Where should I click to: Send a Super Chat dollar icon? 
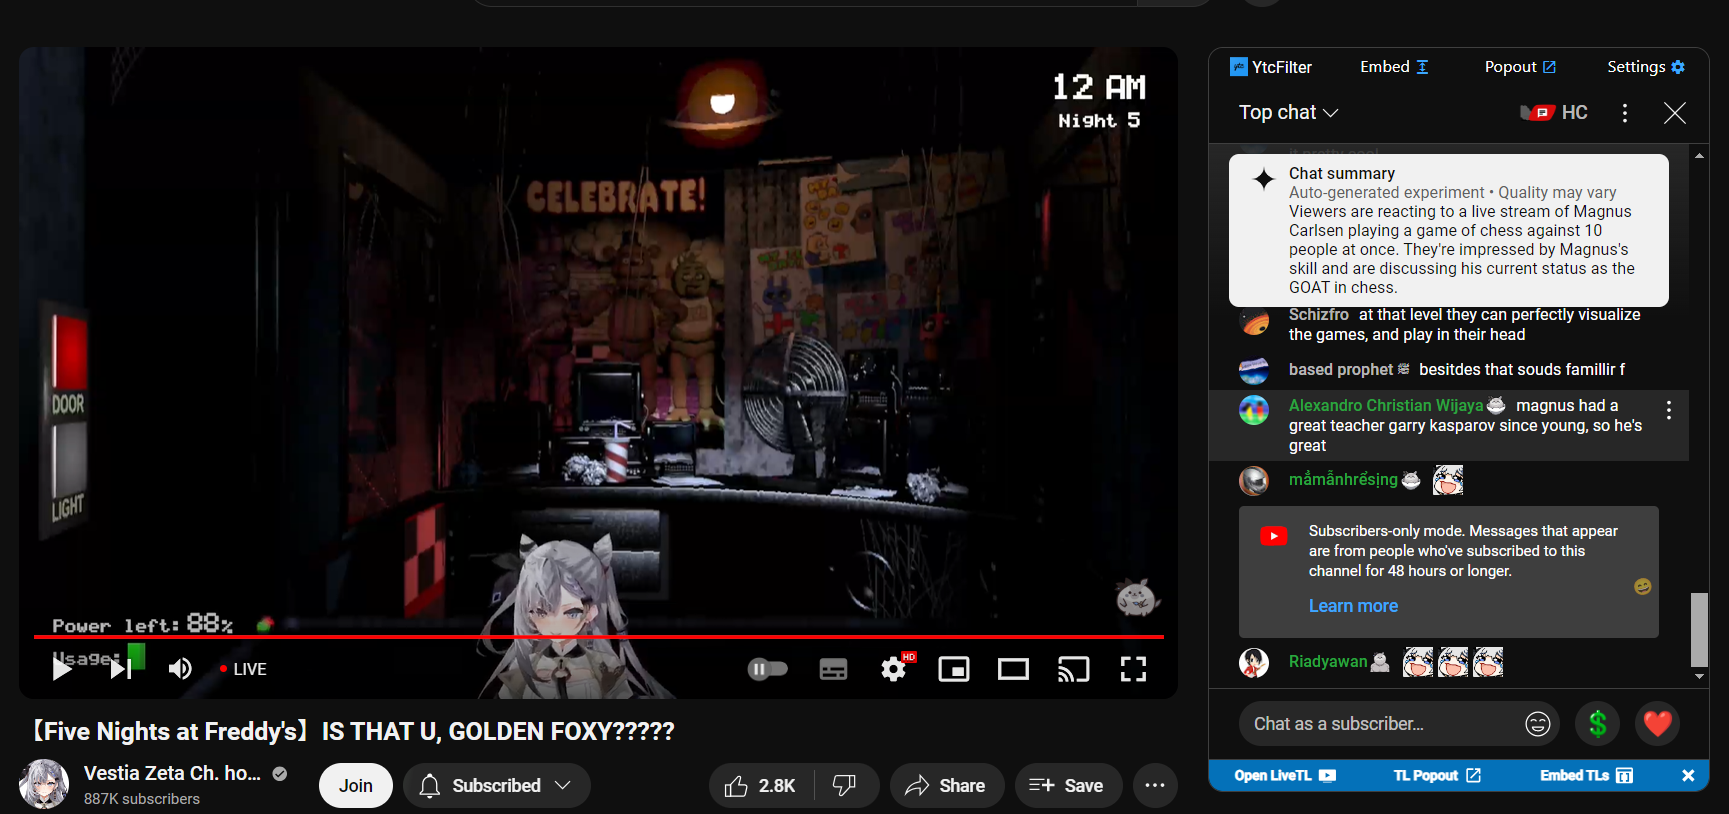coord(1597,724)
